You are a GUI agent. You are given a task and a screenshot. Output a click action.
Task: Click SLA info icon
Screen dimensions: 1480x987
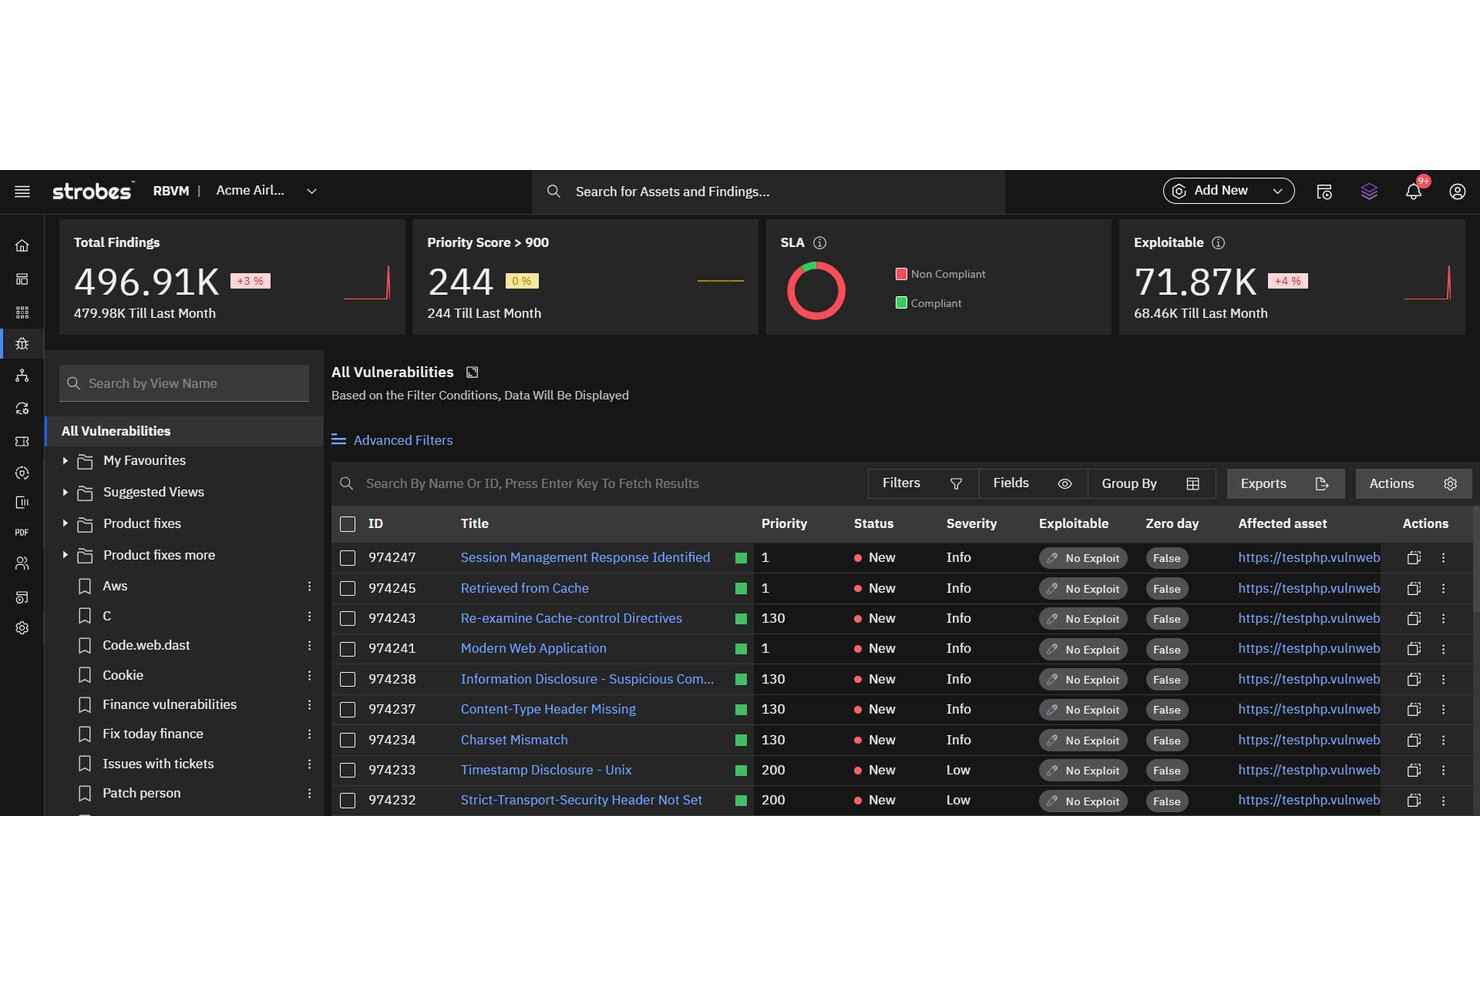(820, 243)
